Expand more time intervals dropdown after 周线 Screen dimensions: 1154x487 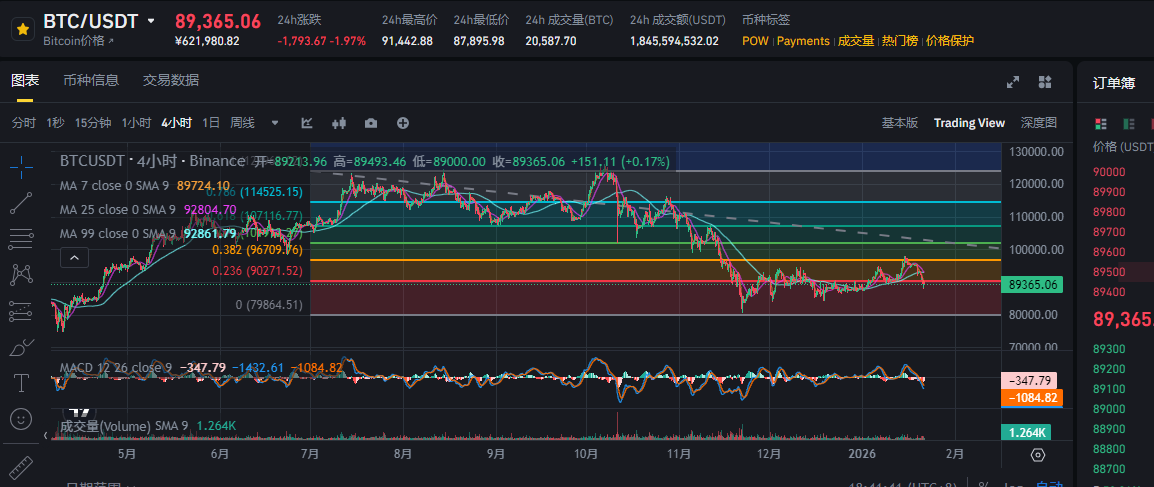pos(275,123)
